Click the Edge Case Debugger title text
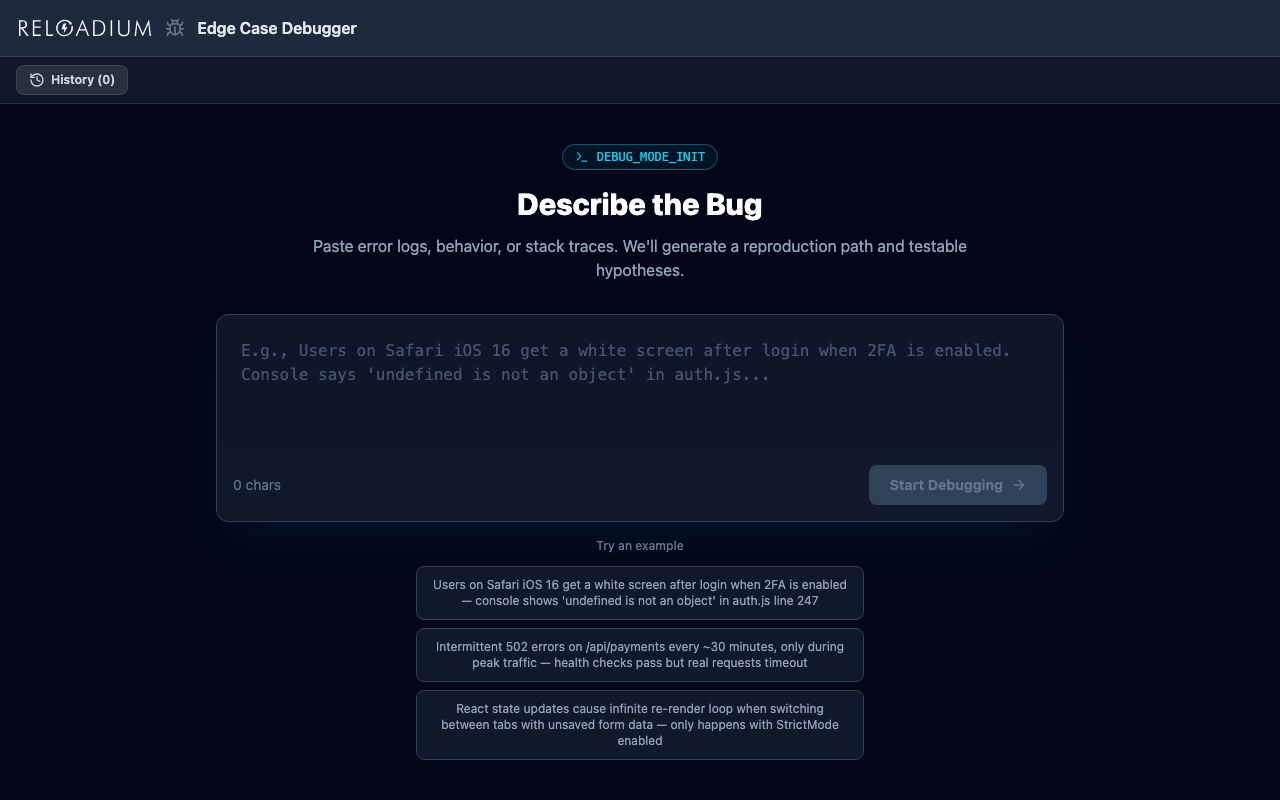This screenshot has width=1280, height=800. (276, 28)
